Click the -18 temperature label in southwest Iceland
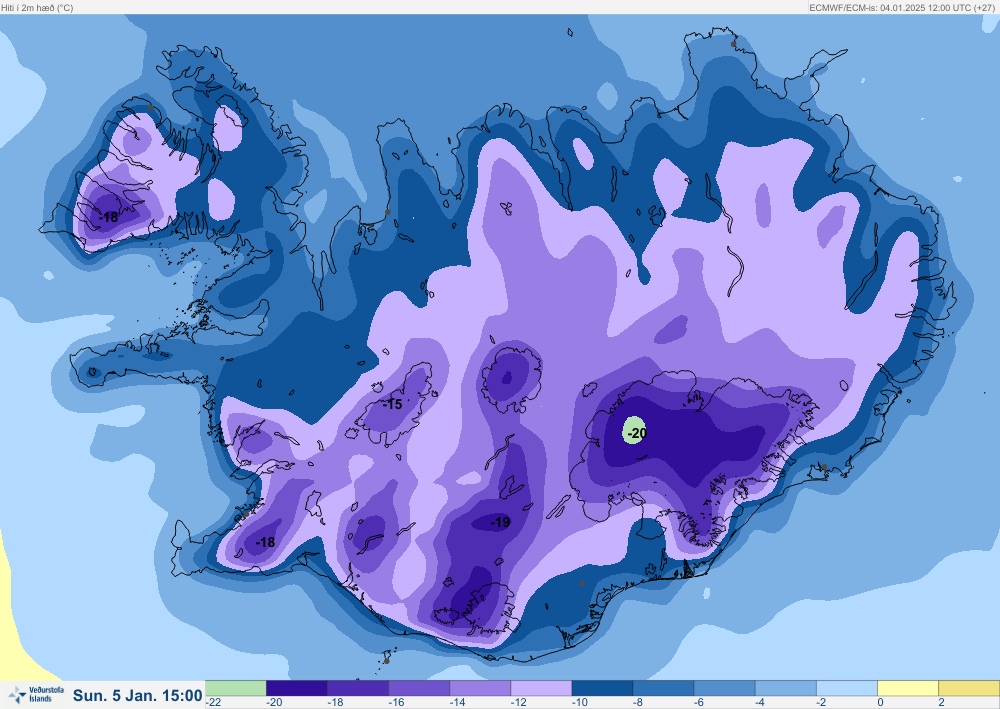 265,543
